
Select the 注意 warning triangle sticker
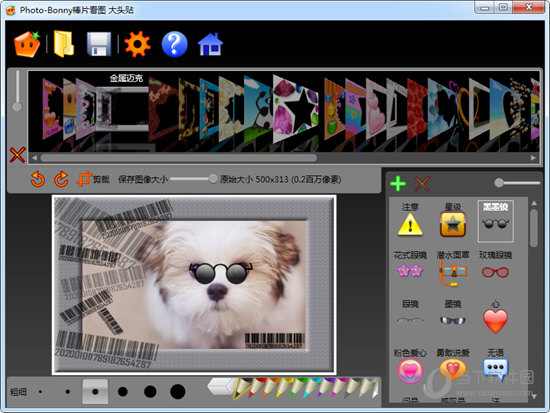tap(410, 220)
